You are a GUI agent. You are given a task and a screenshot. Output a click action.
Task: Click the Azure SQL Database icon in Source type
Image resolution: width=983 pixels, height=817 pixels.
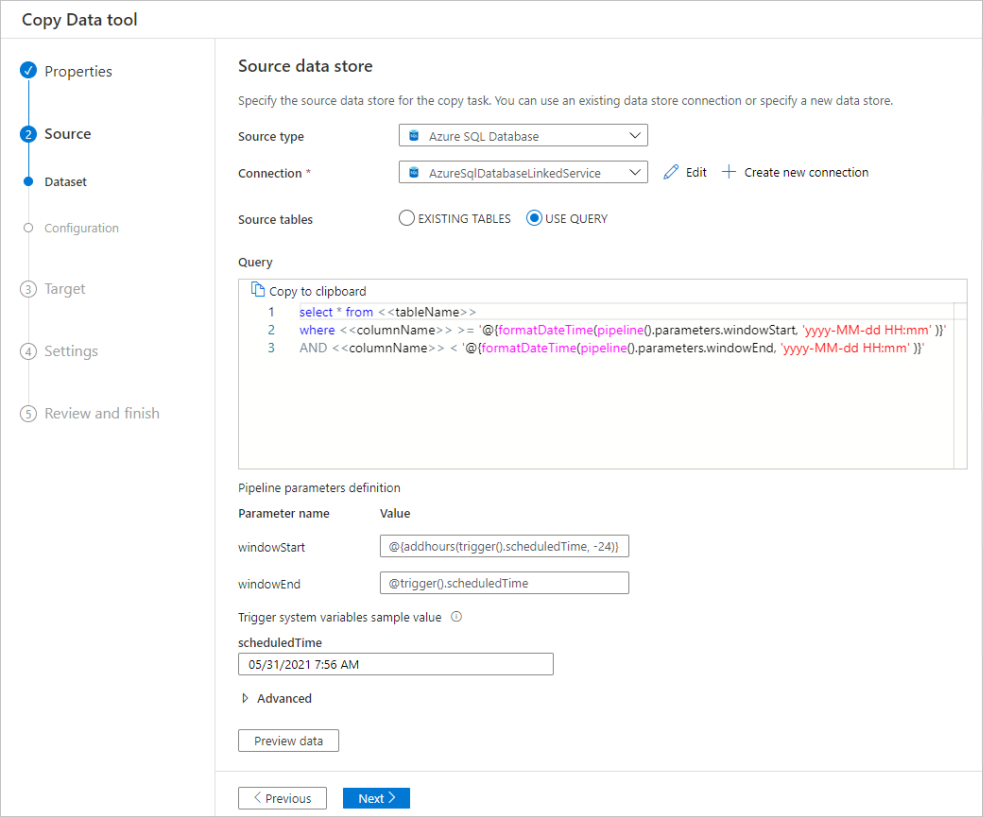click(413, 134)
